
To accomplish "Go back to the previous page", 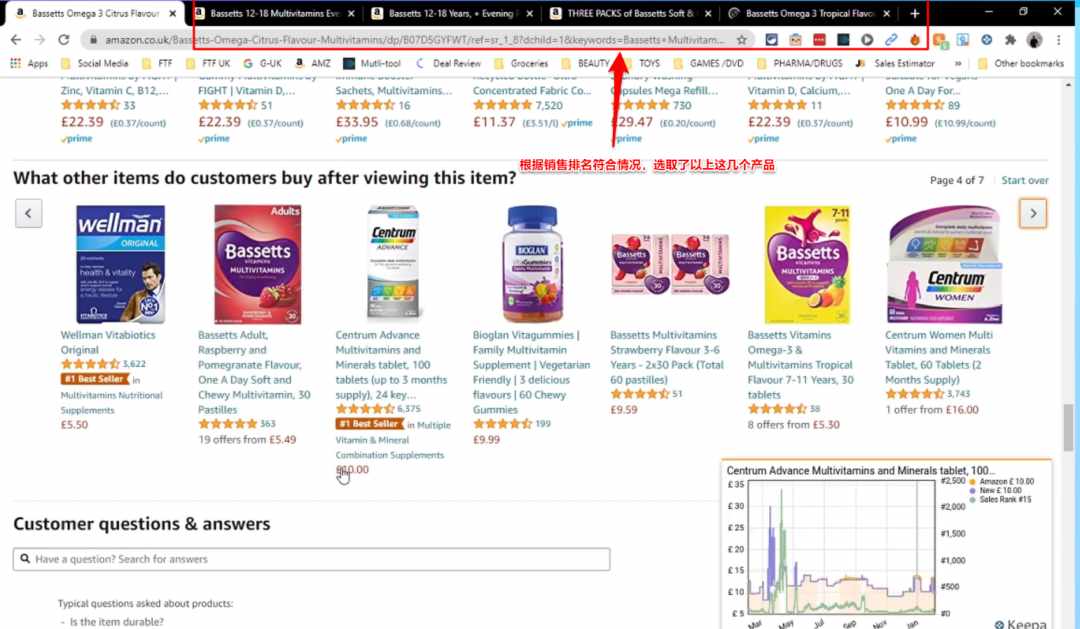I will pos(16,40).
